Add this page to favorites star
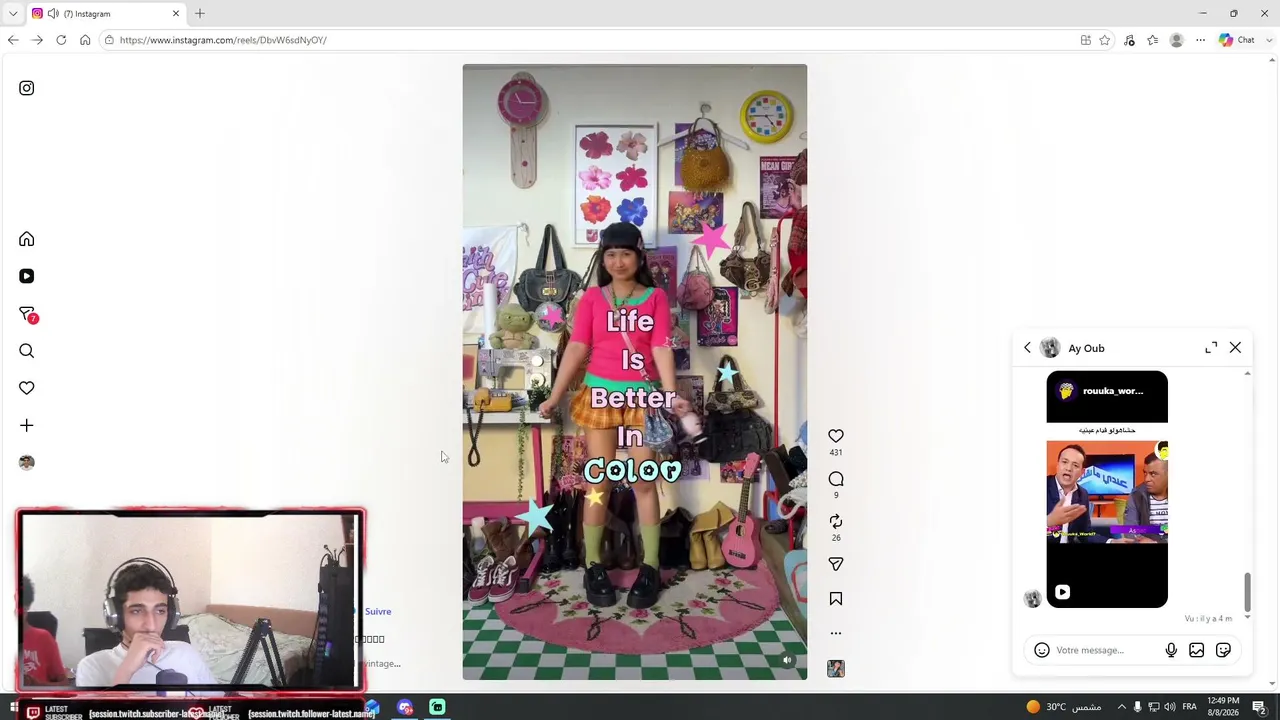 click(1105, 40)
